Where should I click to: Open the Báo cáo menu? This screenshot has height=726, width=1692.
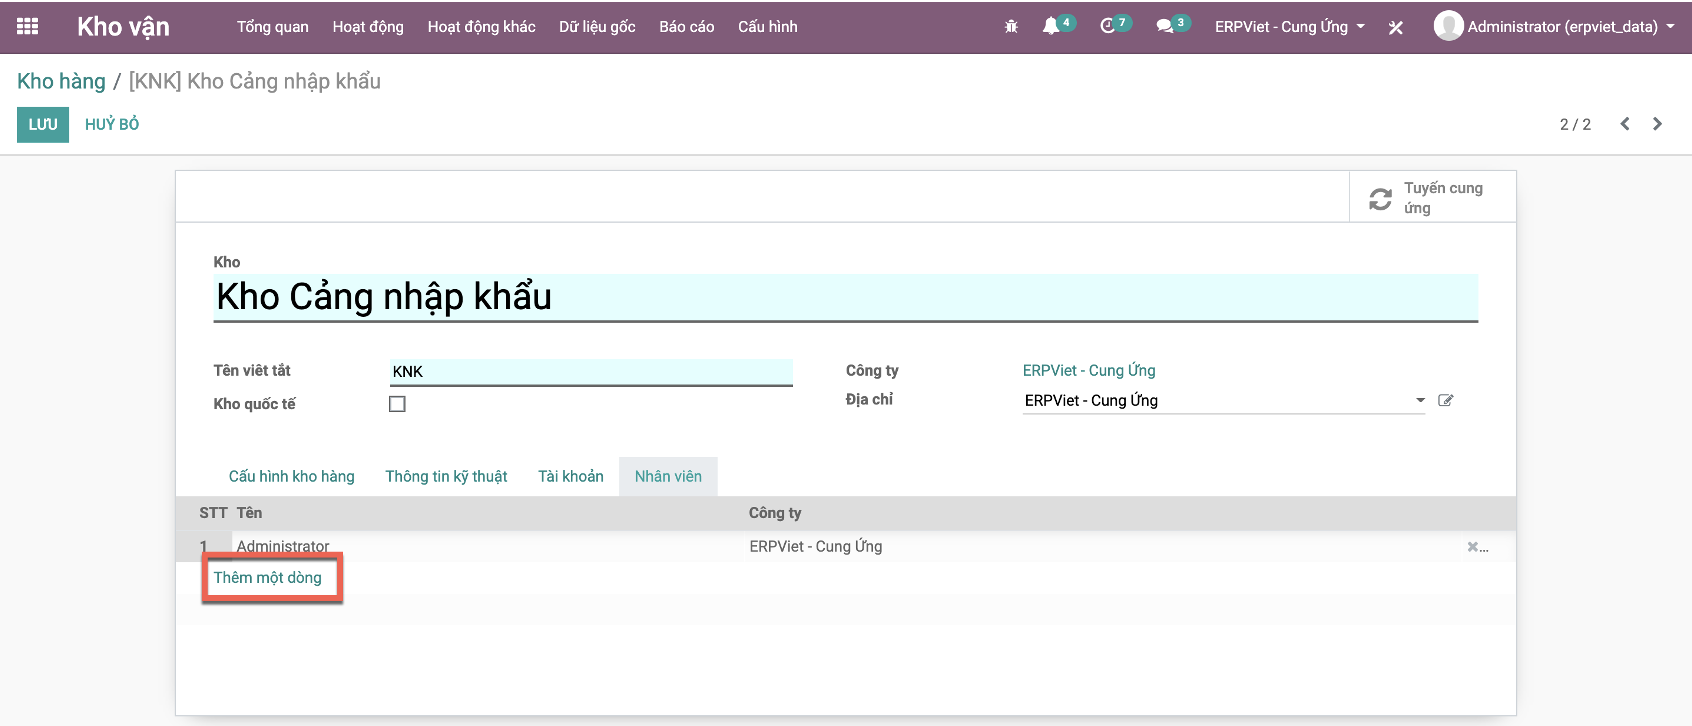pos(686,27)
